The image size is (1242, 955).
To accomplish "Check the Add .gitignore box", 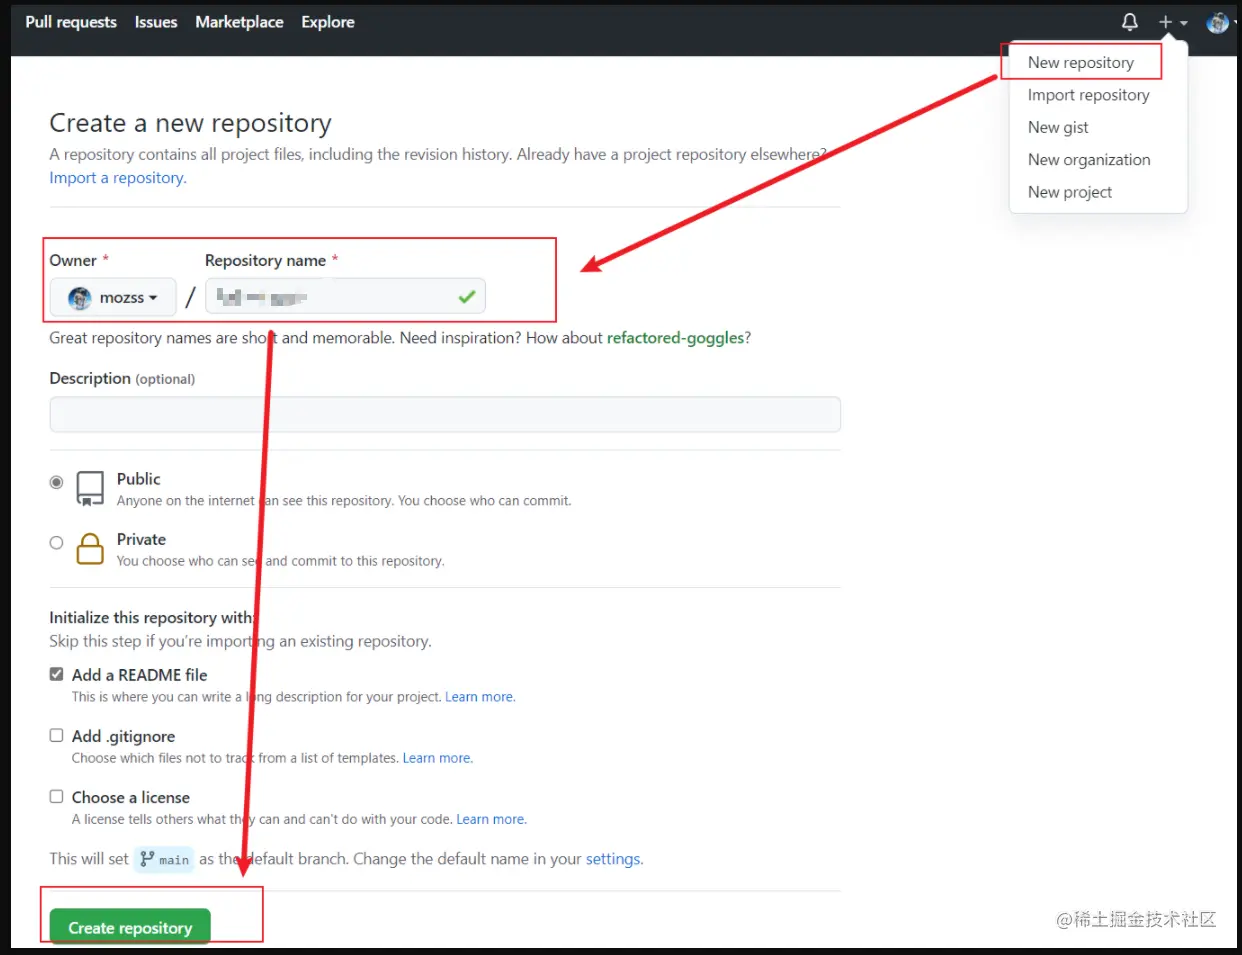I will coord(57,735).
